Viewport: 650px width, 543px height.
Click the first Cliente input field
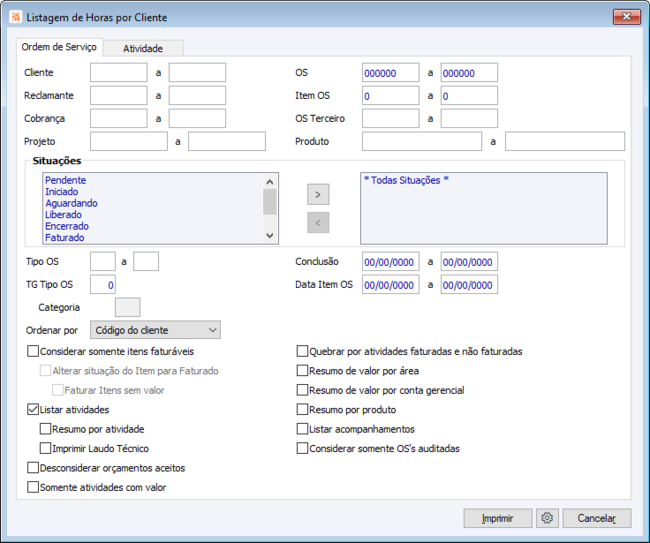click(119, 73)
